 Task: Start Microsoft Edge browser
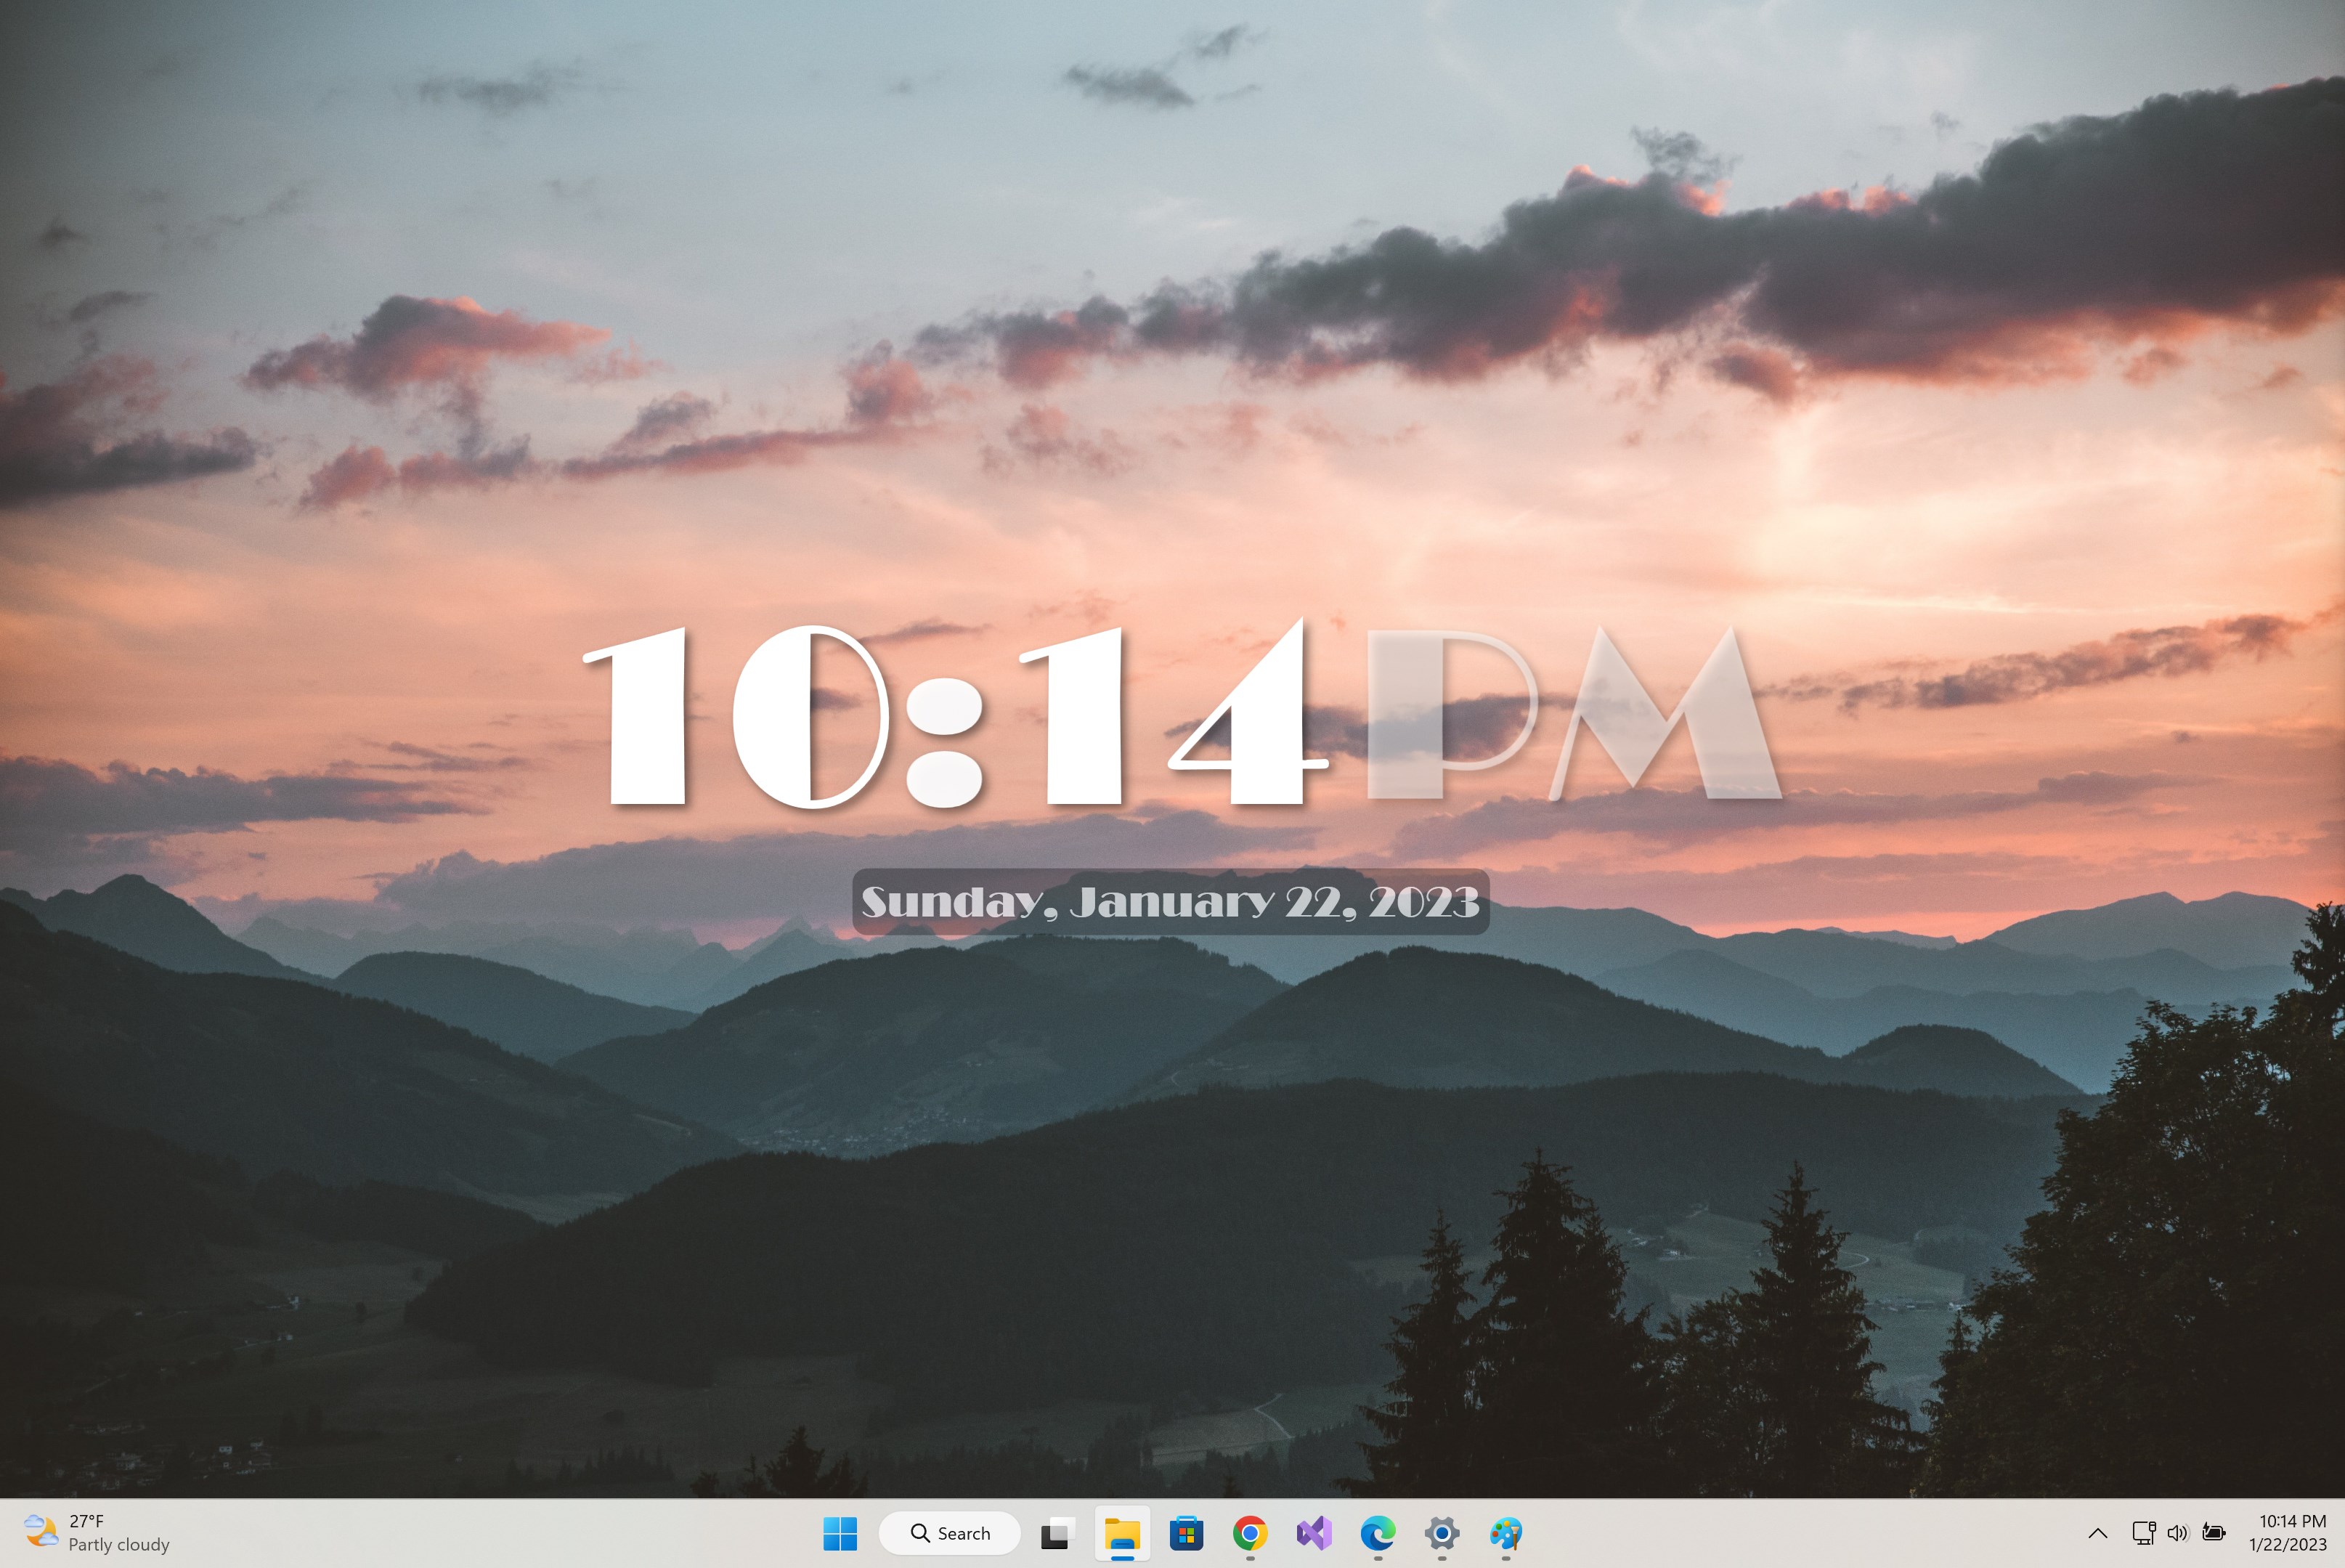[x=1378, y=1533]
